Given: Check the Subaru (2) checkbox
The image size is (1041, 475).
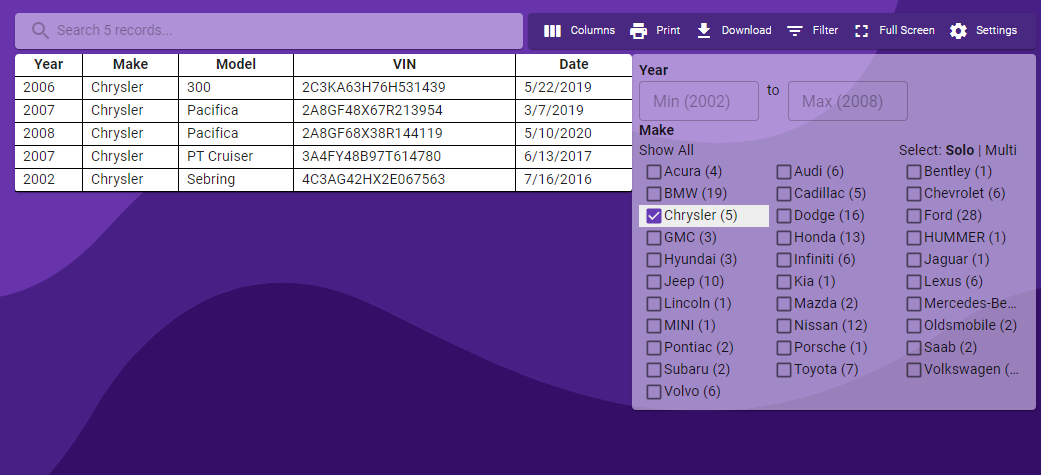Looking at the screenshot, I should 654,369.
